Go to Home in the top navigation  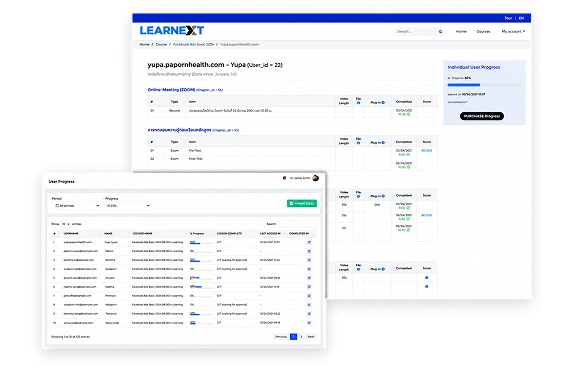click(x=461, y=31)
